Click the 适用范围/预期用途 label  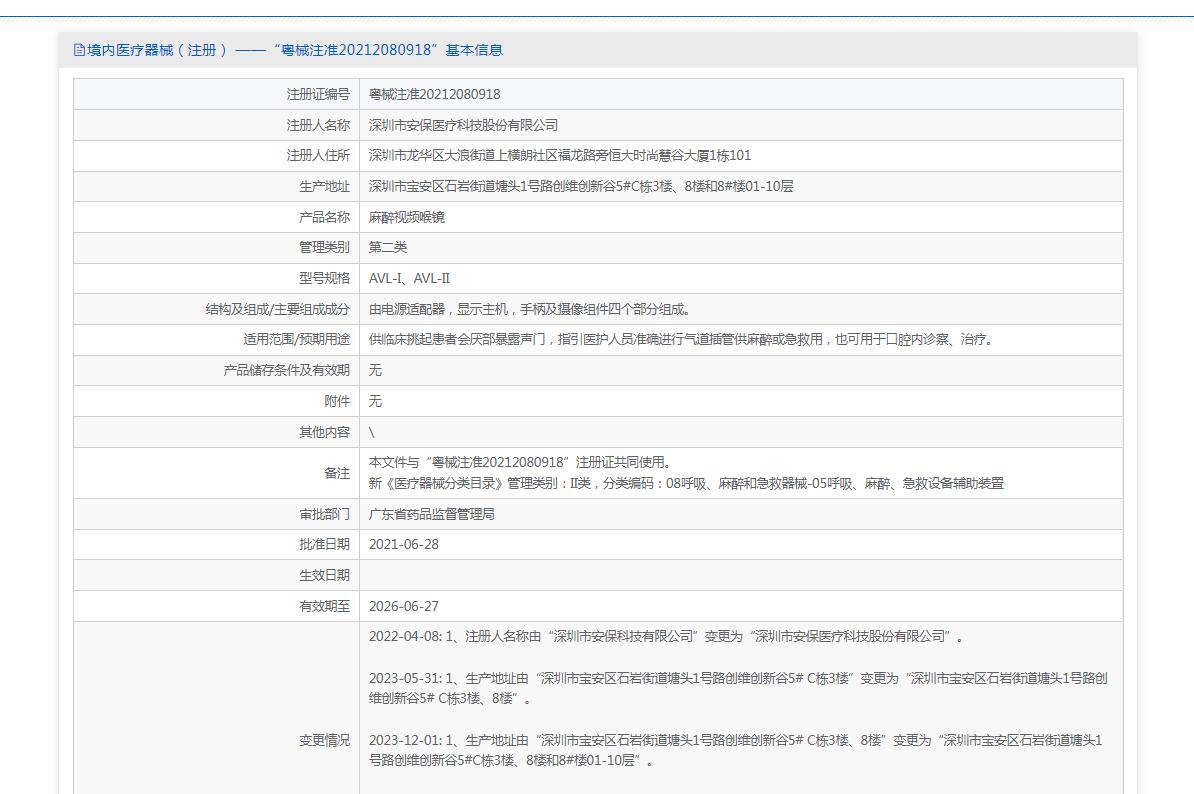coord(297,340)
